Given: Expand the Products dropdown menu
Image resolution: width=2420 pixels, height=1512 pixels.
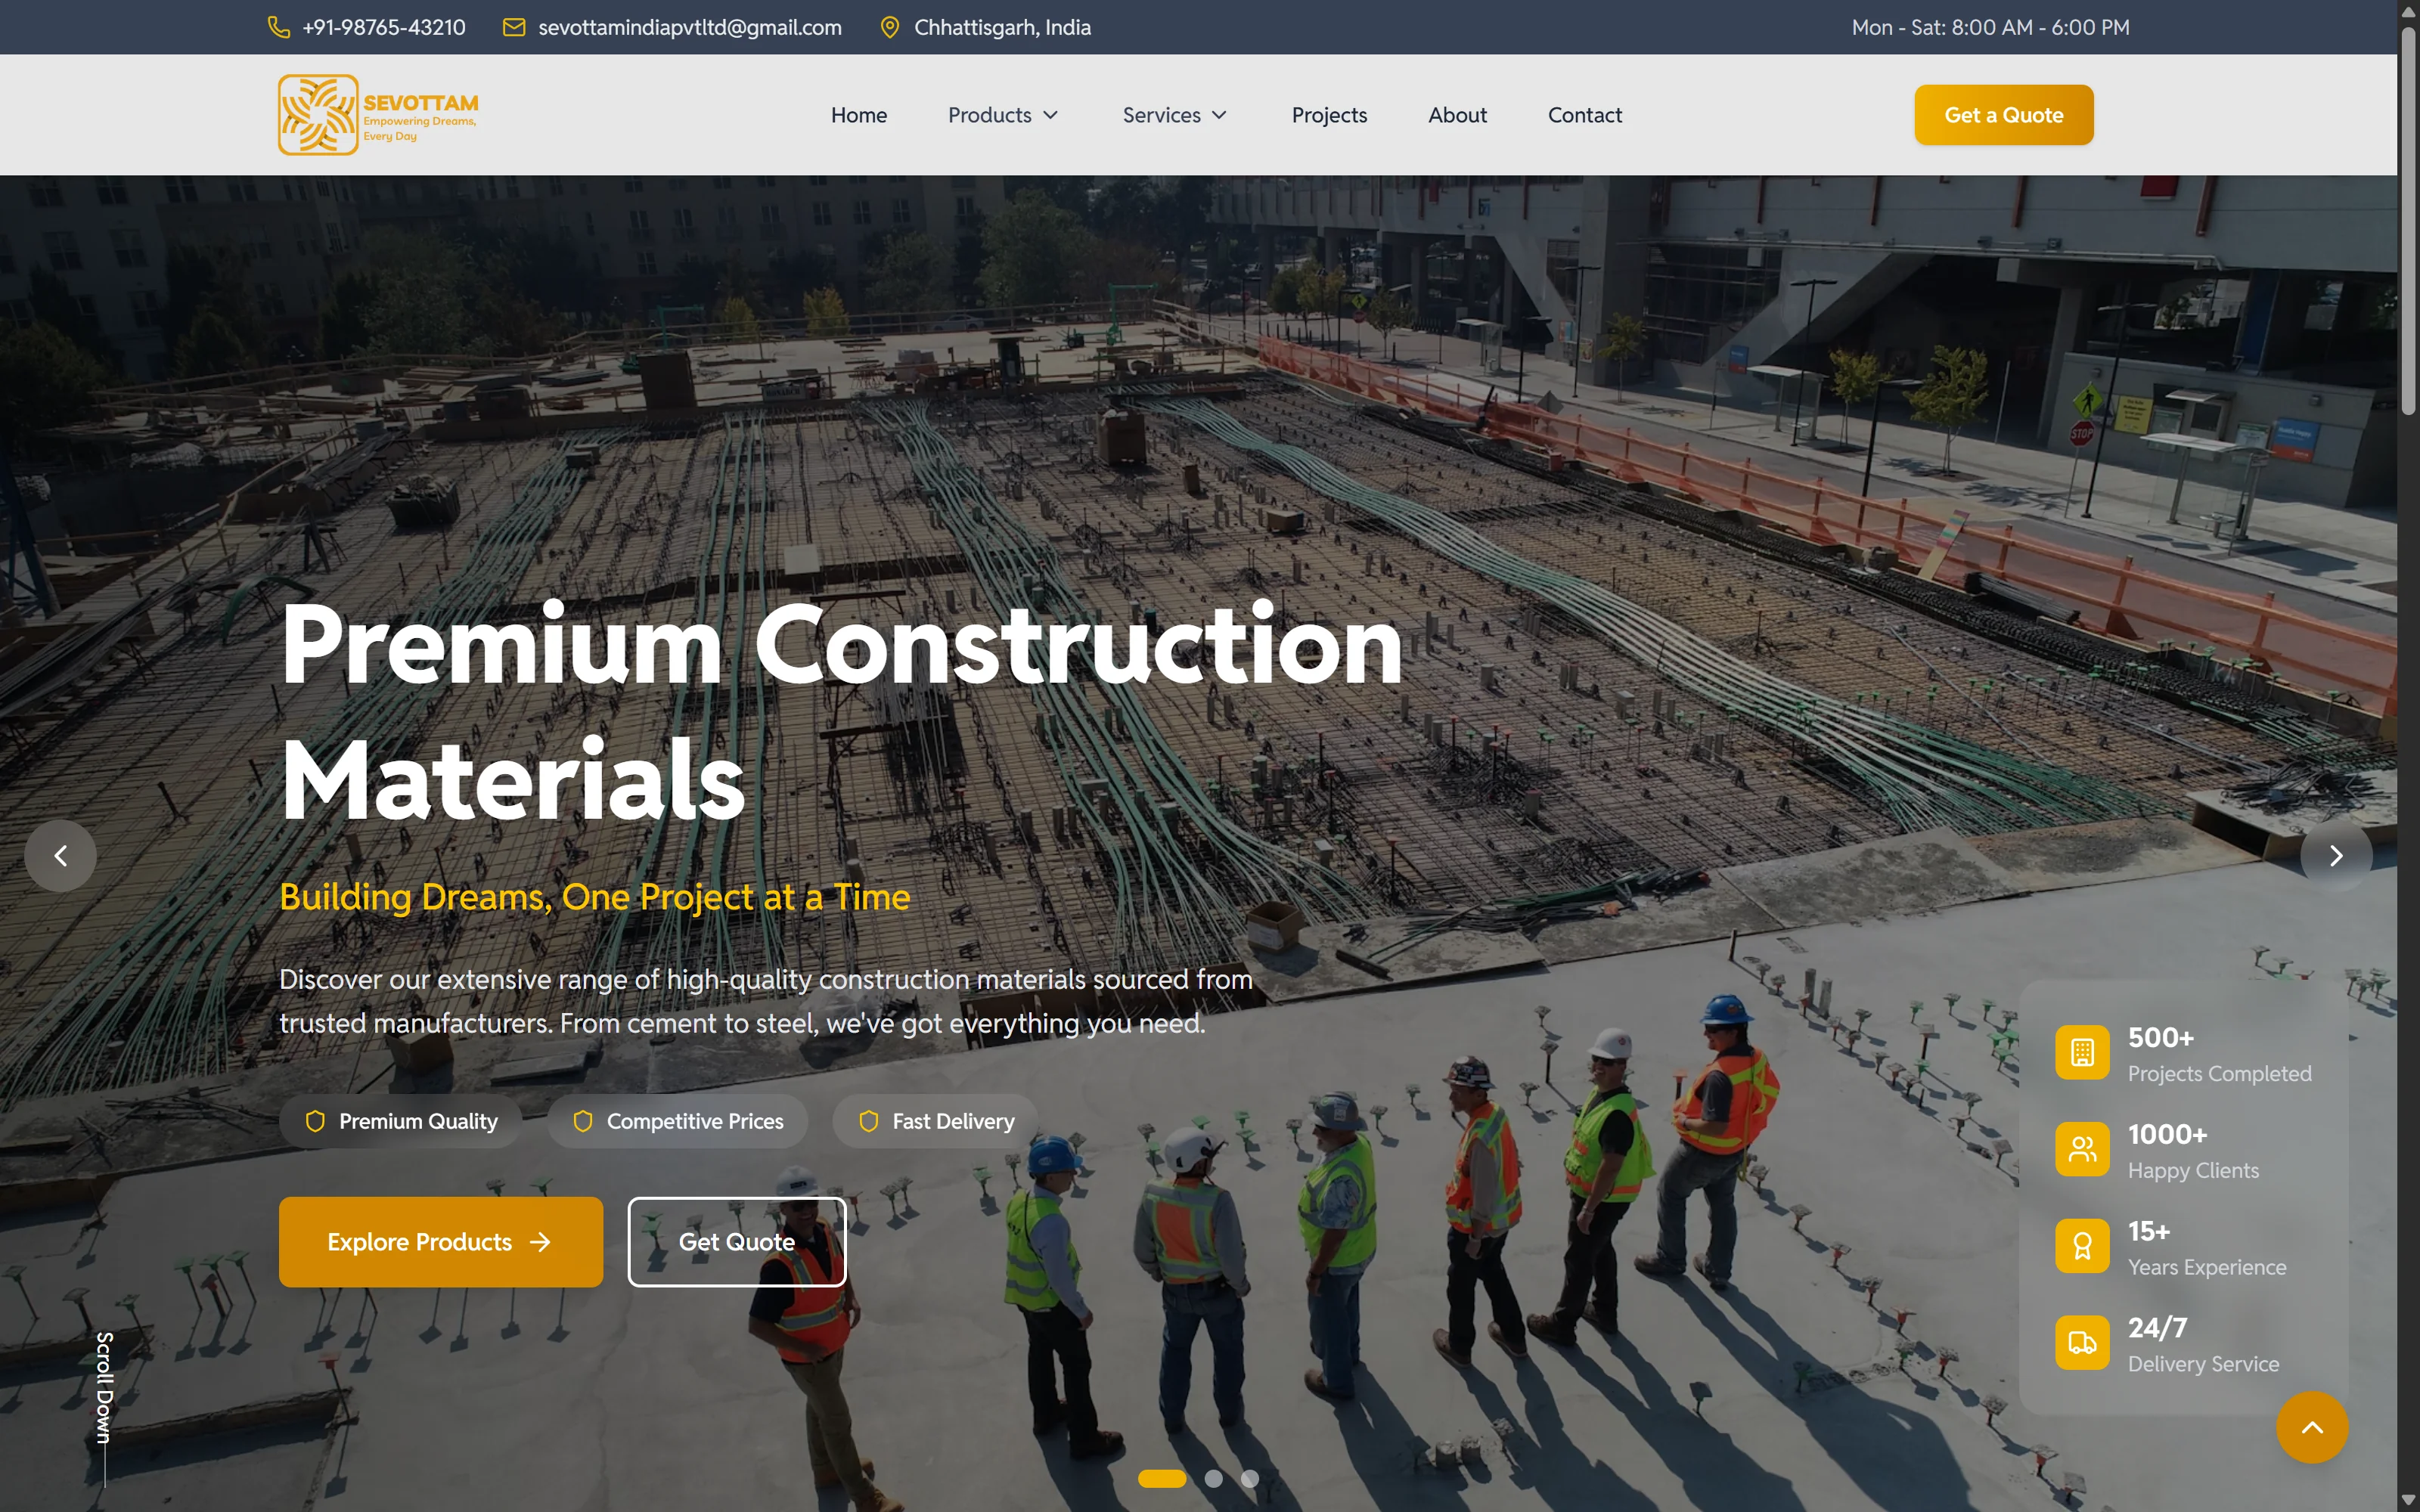Looking at the screenshot, I should [x=1003, y=115].
